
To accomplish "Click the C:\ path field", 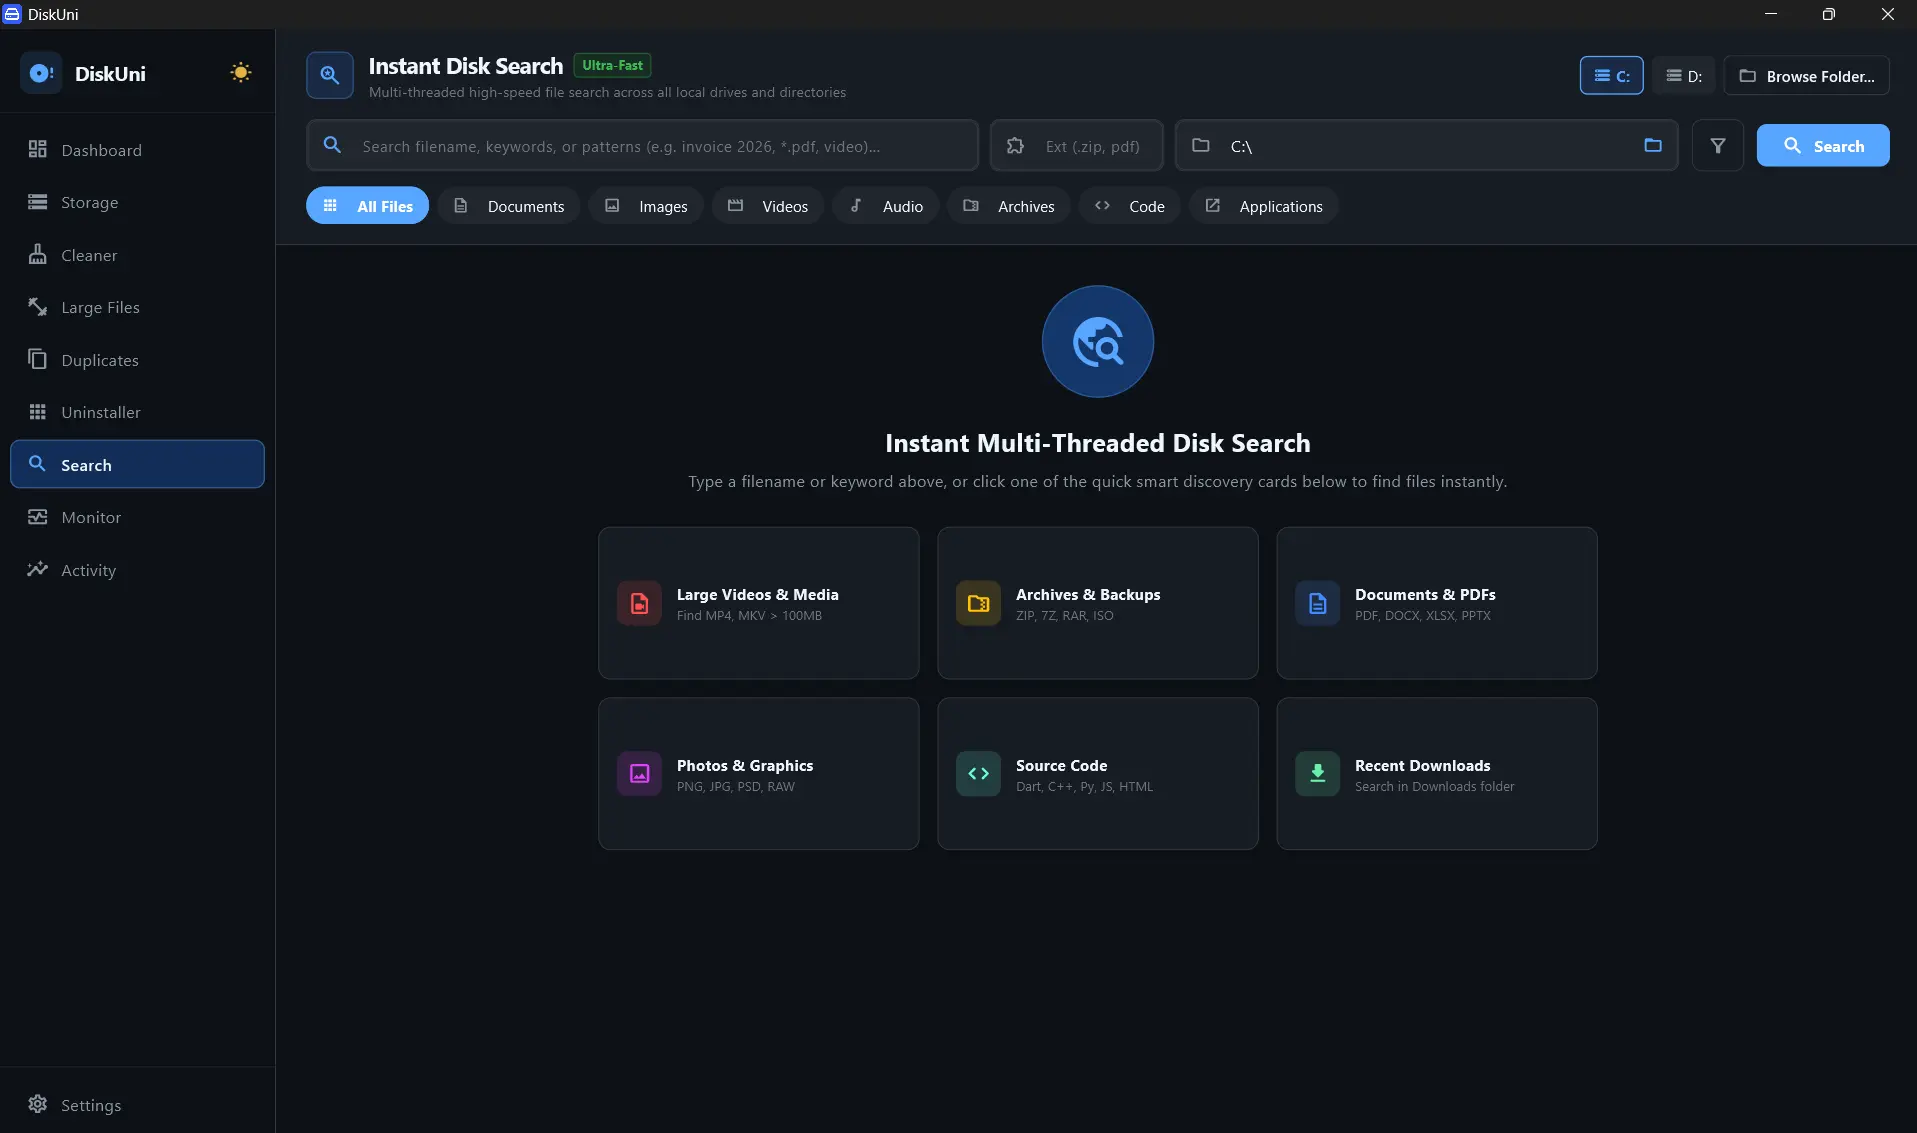I will coord(1426,146).
